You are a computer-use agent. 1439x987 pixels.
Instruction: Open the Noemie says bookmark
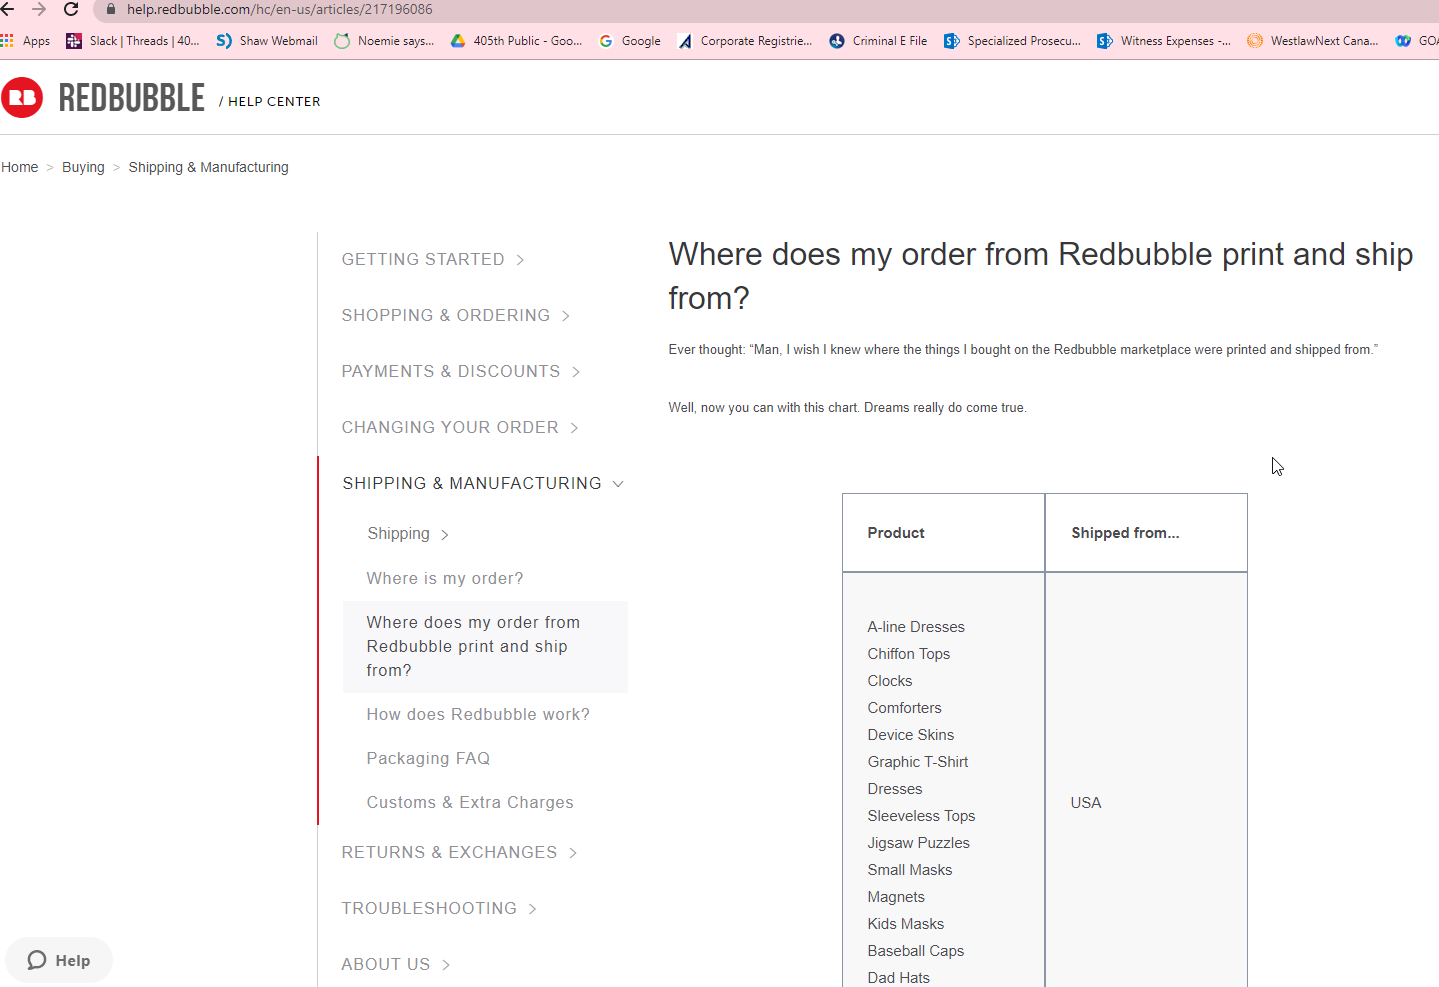coord(384,41)
